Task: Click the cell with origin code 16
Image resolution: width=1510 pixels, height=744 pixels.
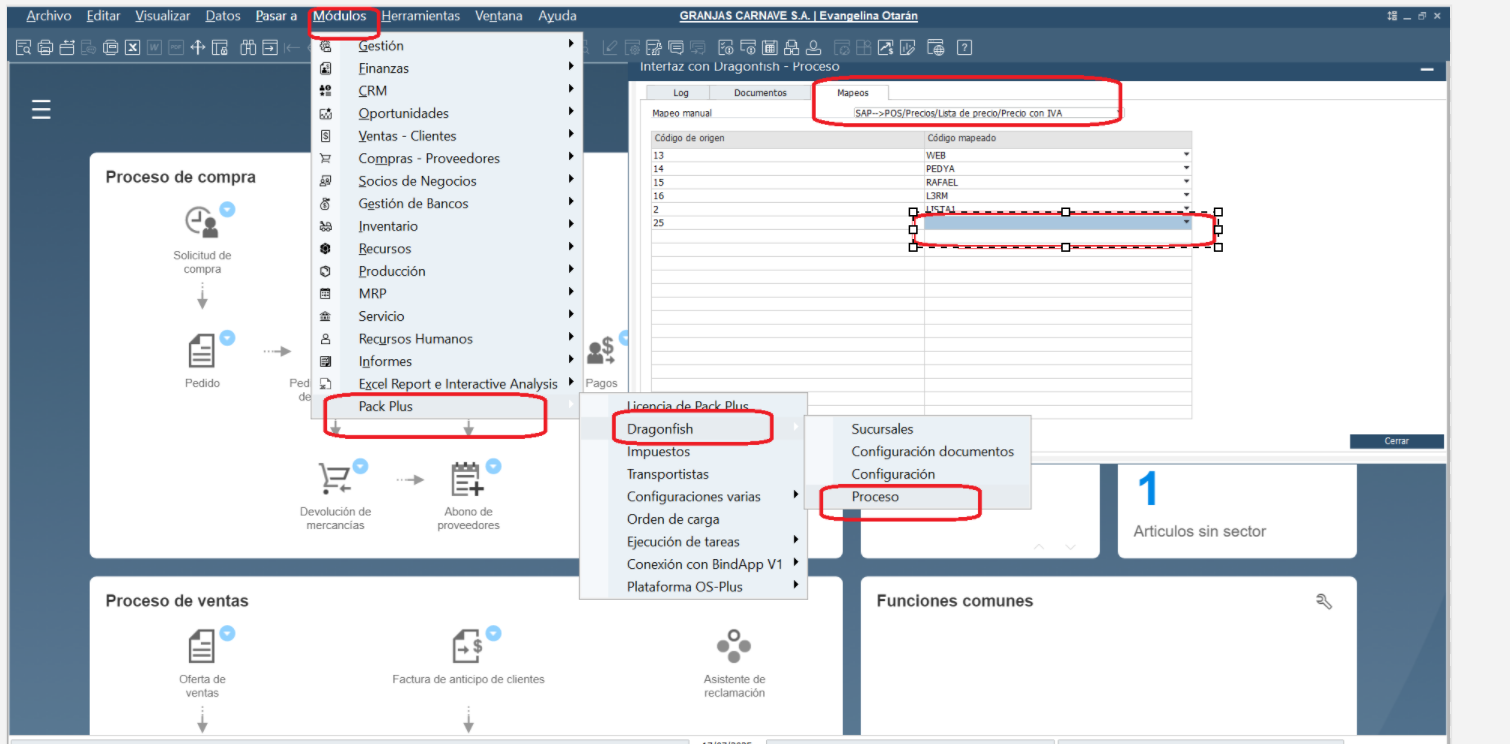Action: point(787,196)
